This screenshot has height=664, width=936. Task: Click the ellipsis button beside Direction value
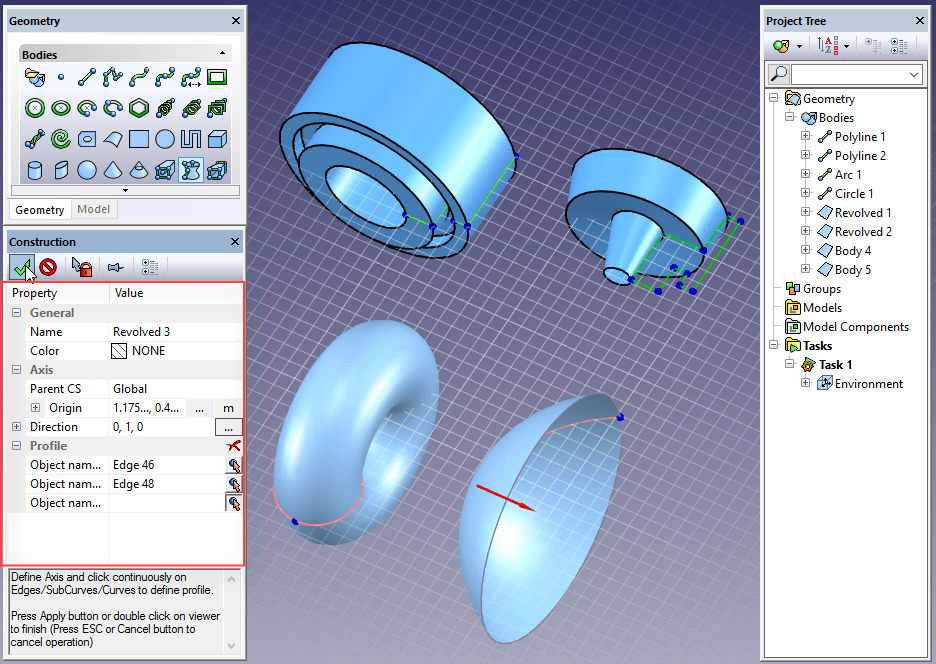(229, 427)
